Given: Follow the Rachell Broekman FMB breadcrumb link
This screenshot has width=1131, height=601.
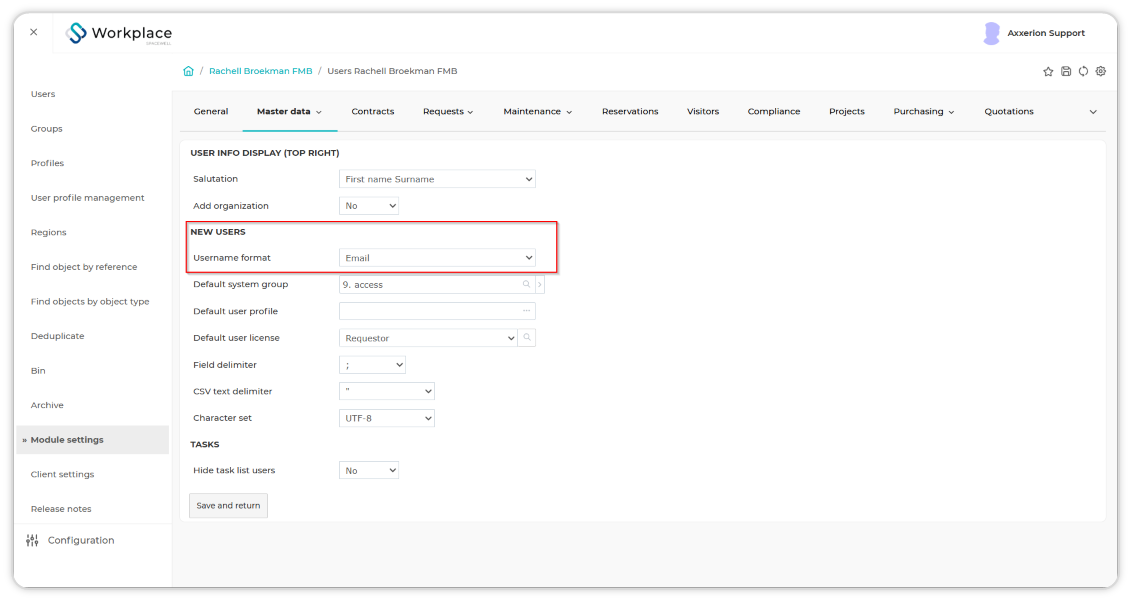Looking at the screenshot, I should [260, 71].
